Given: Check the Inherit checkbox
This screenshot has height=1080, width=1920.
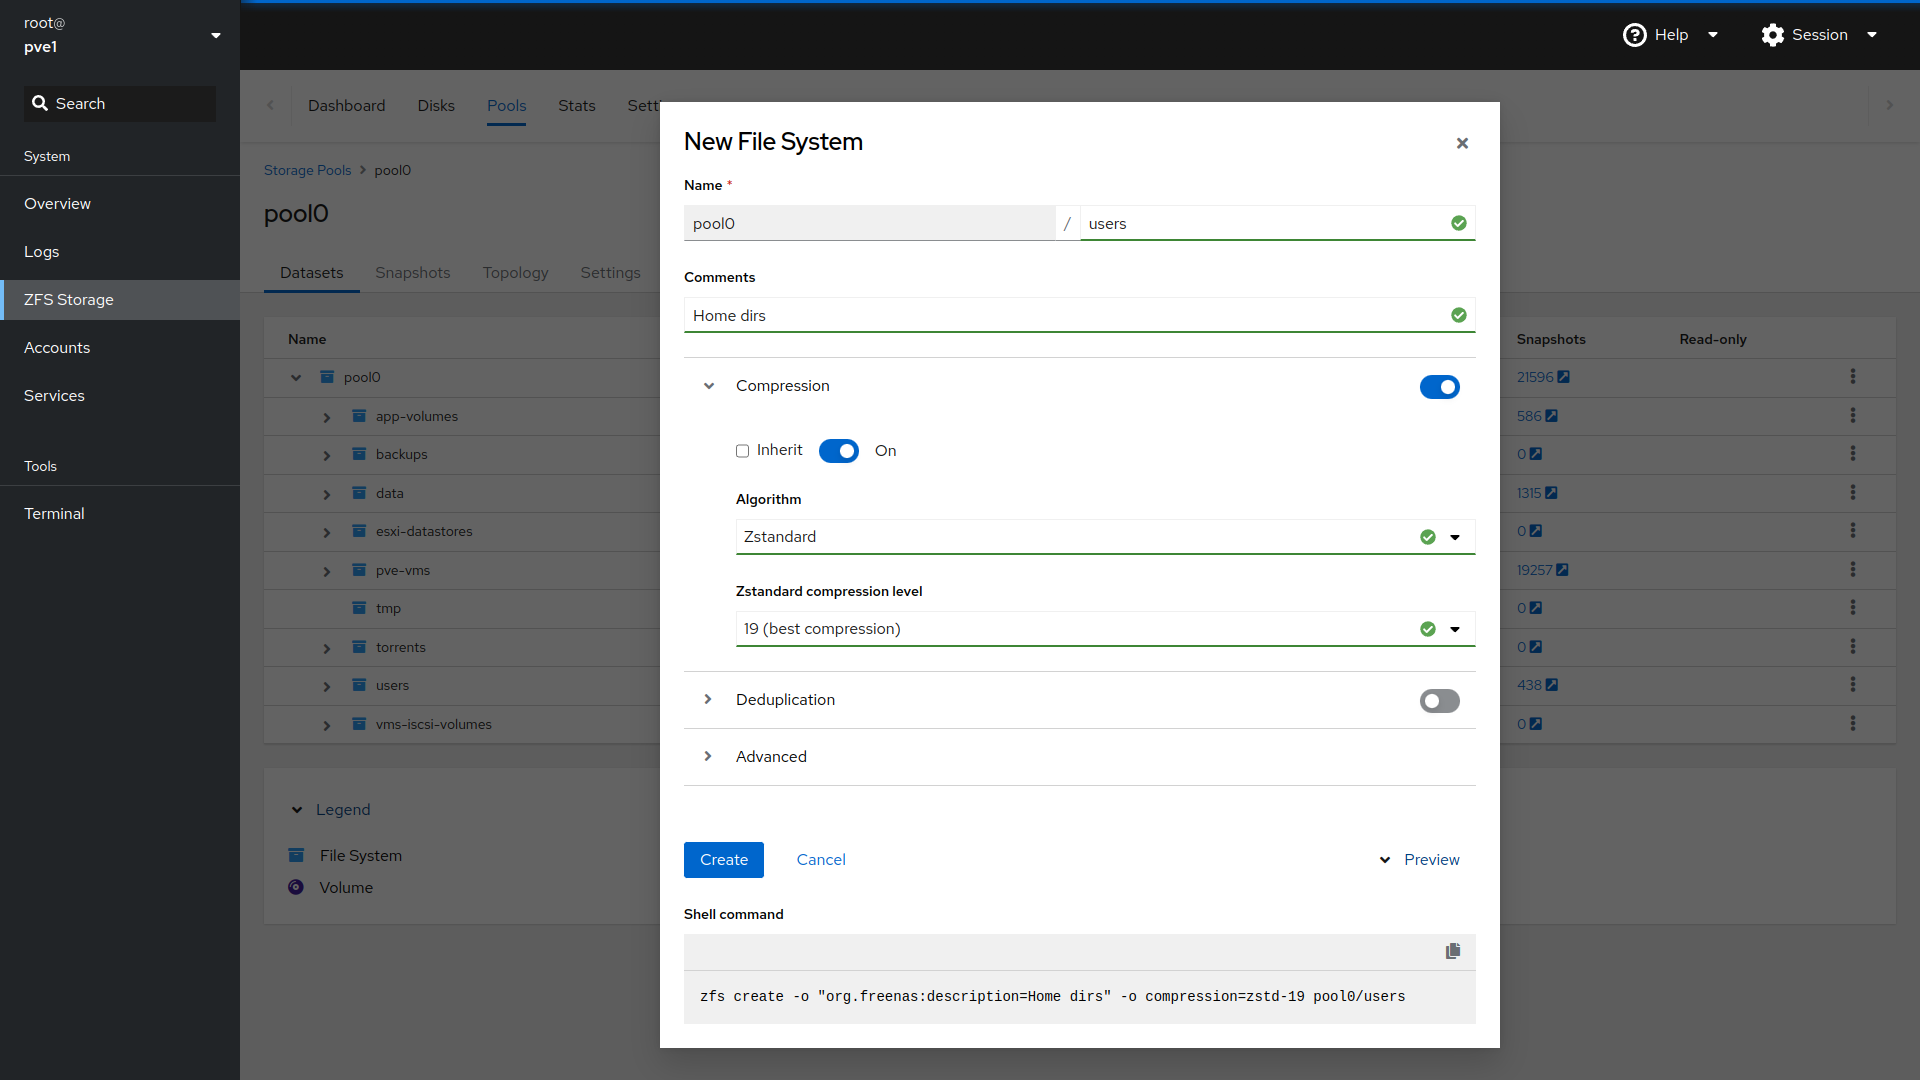Looking at the screenshot, I should click(x=742, y=451).
